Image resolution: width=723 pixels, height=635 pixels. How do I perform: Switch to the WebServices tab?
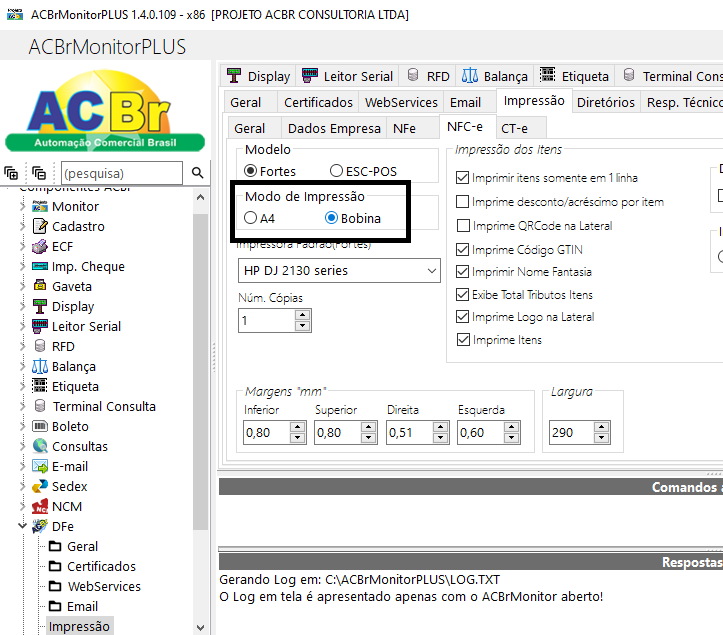tap(401, 102)
